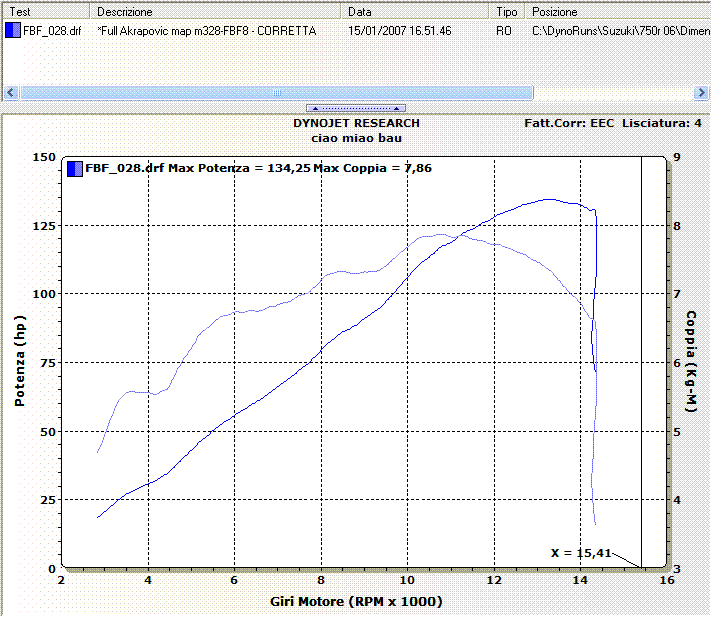Click the blue legend swatch beside FBF_028.drf
711x617 pixels.
tap(75, 168)
